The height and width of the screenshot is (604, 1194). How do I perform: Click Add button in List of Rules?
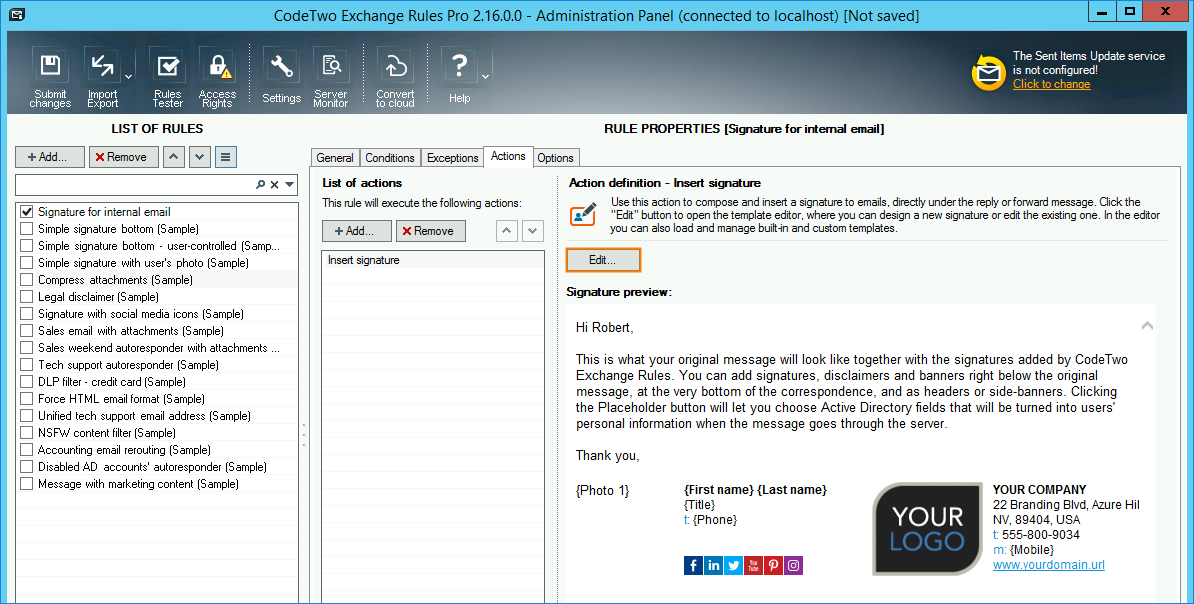tap(49, 157)
